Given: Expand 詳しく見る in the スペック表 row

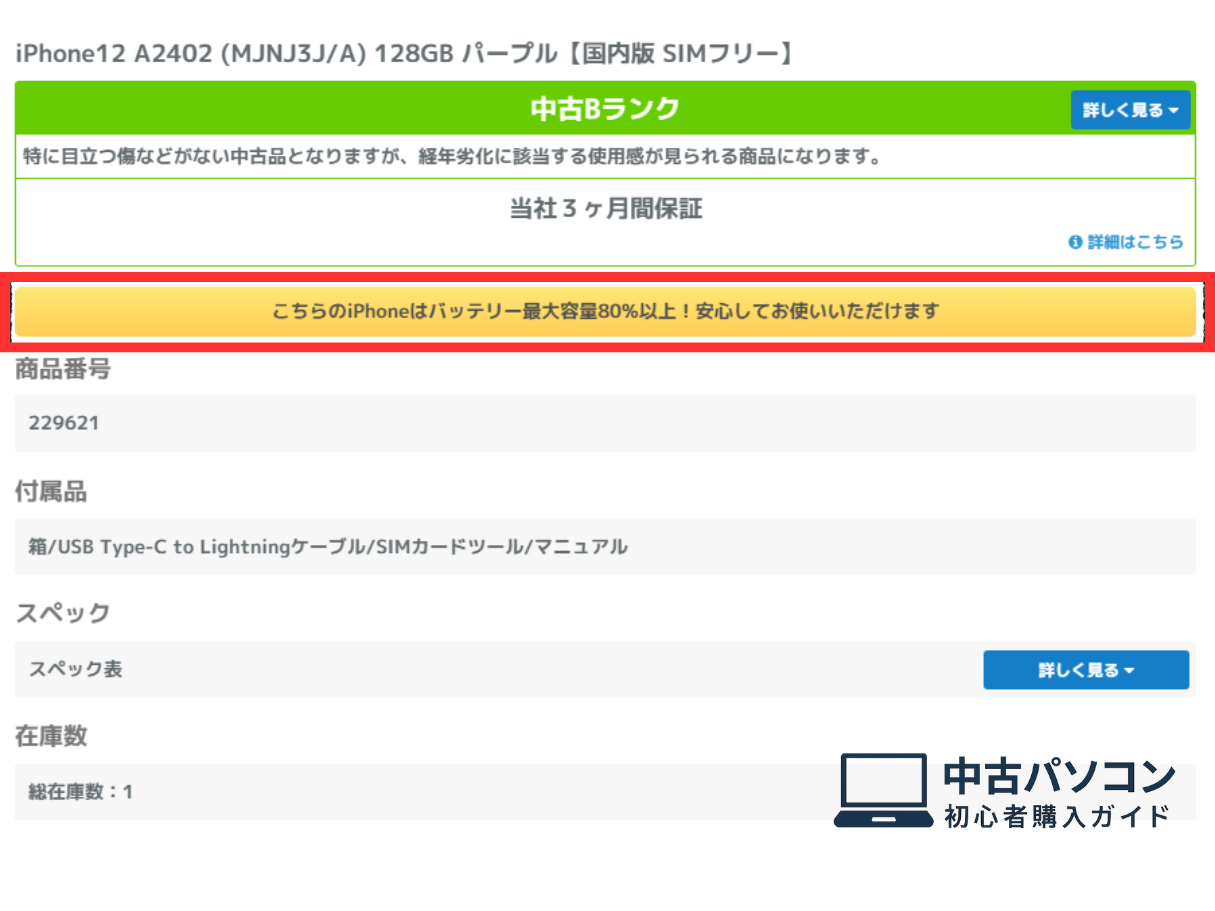Looking at the screenshot, I should (x=1086, y=670).
